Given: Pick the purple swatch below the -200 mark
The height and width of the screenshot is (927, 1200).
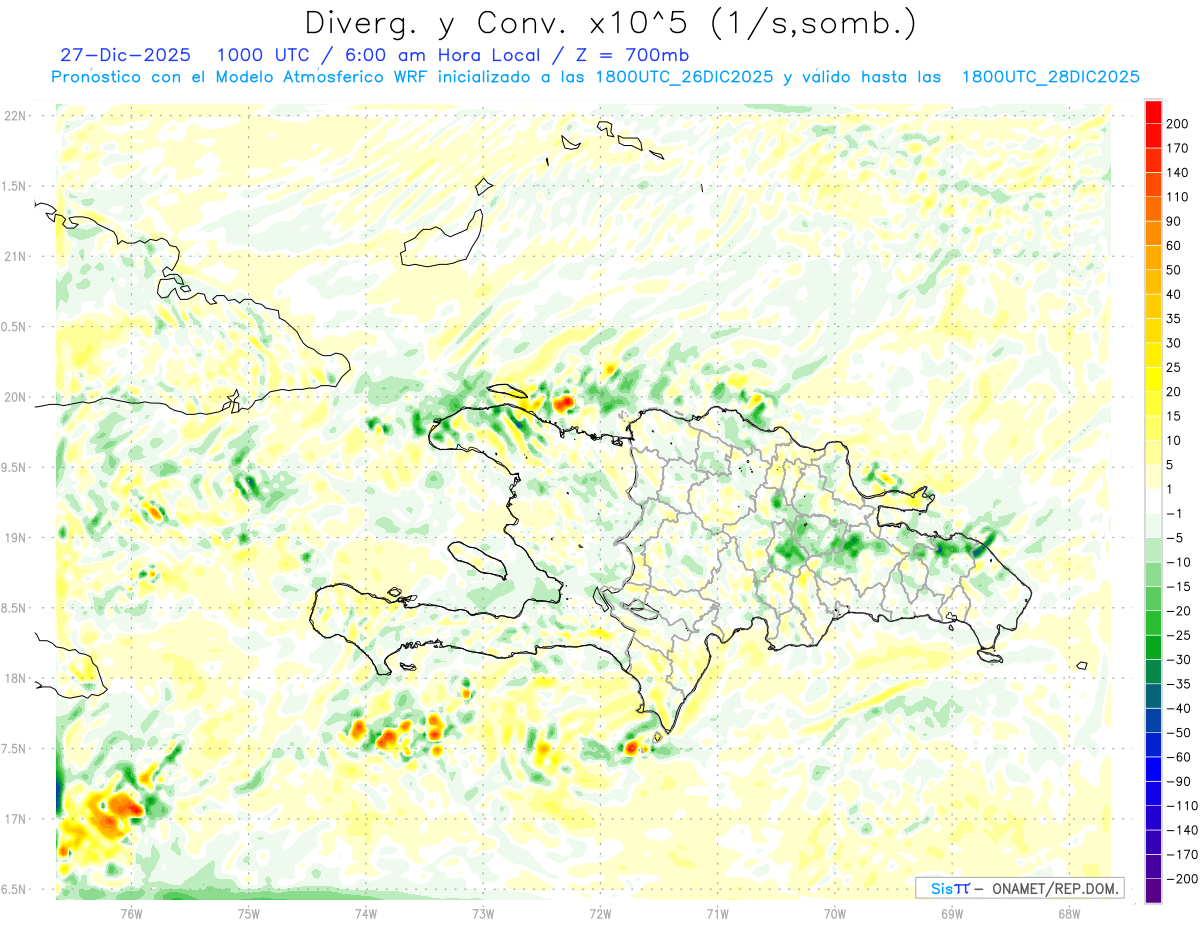Looking at the screenshot, I should click(1153, 891).
